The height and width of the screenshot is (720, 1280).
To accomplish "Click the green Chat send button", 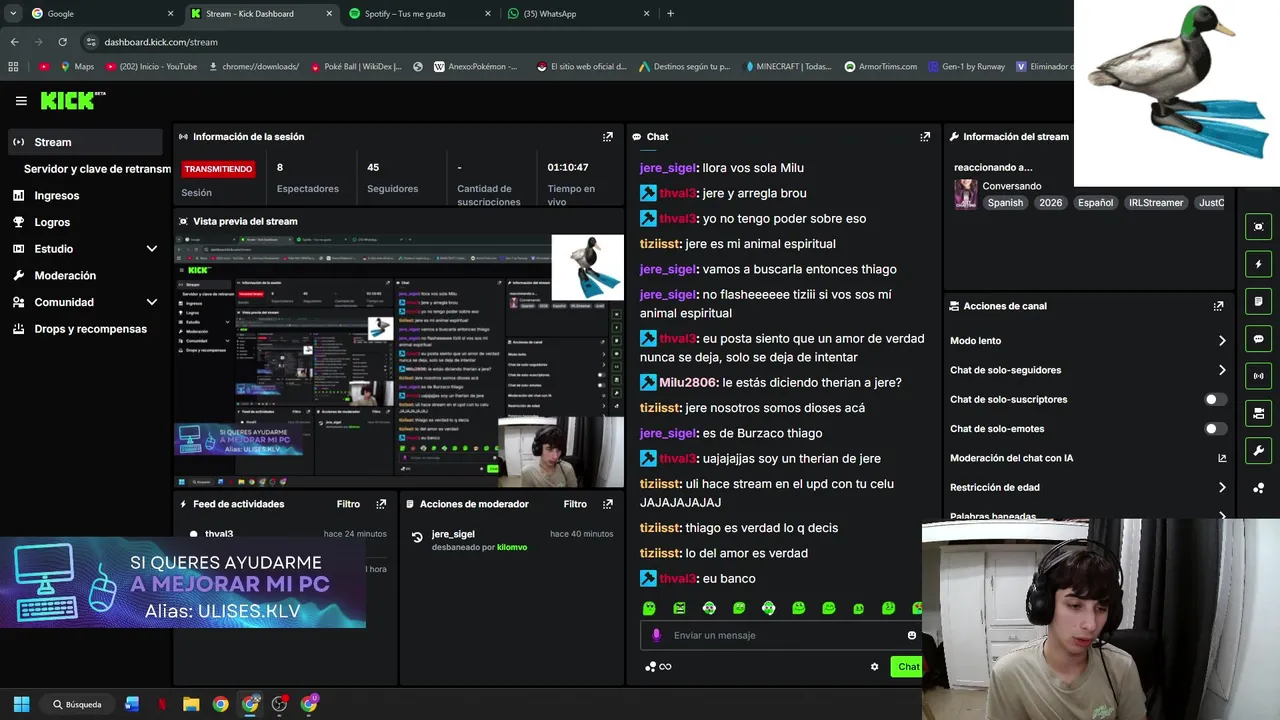I will [x=907, y=667].
